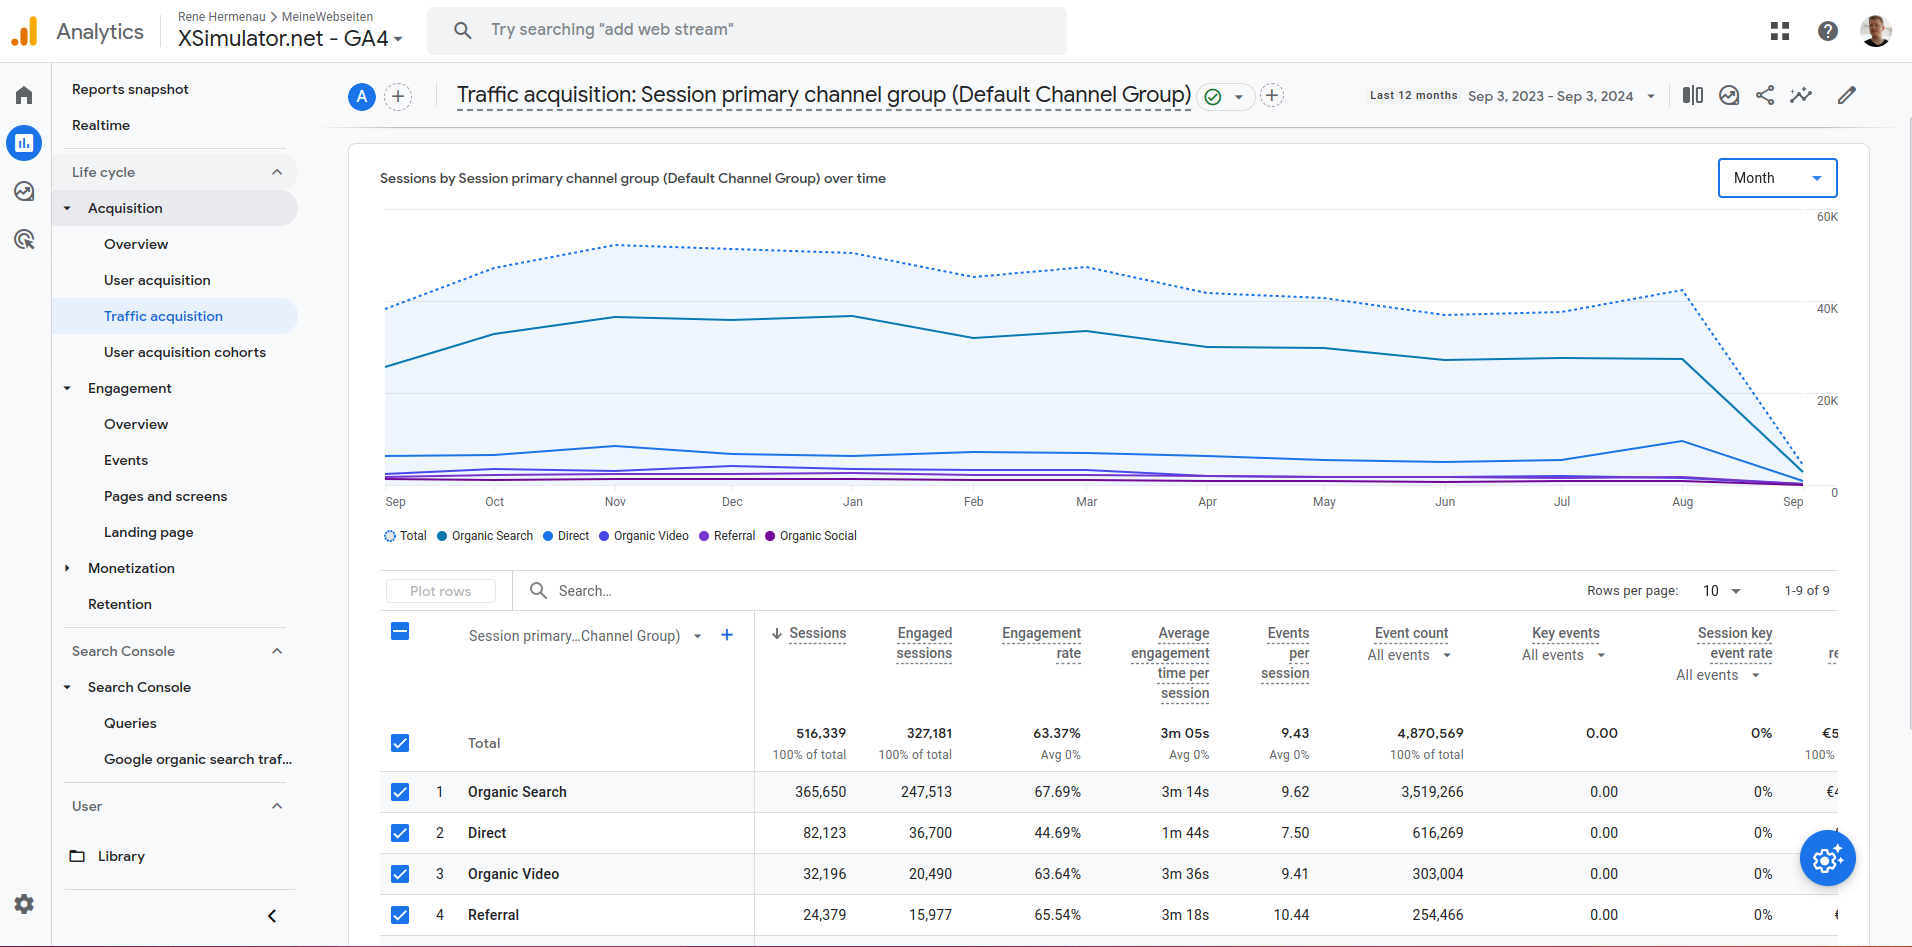
Task: Click the pencil customize report icon
Action: [1847, 95]
